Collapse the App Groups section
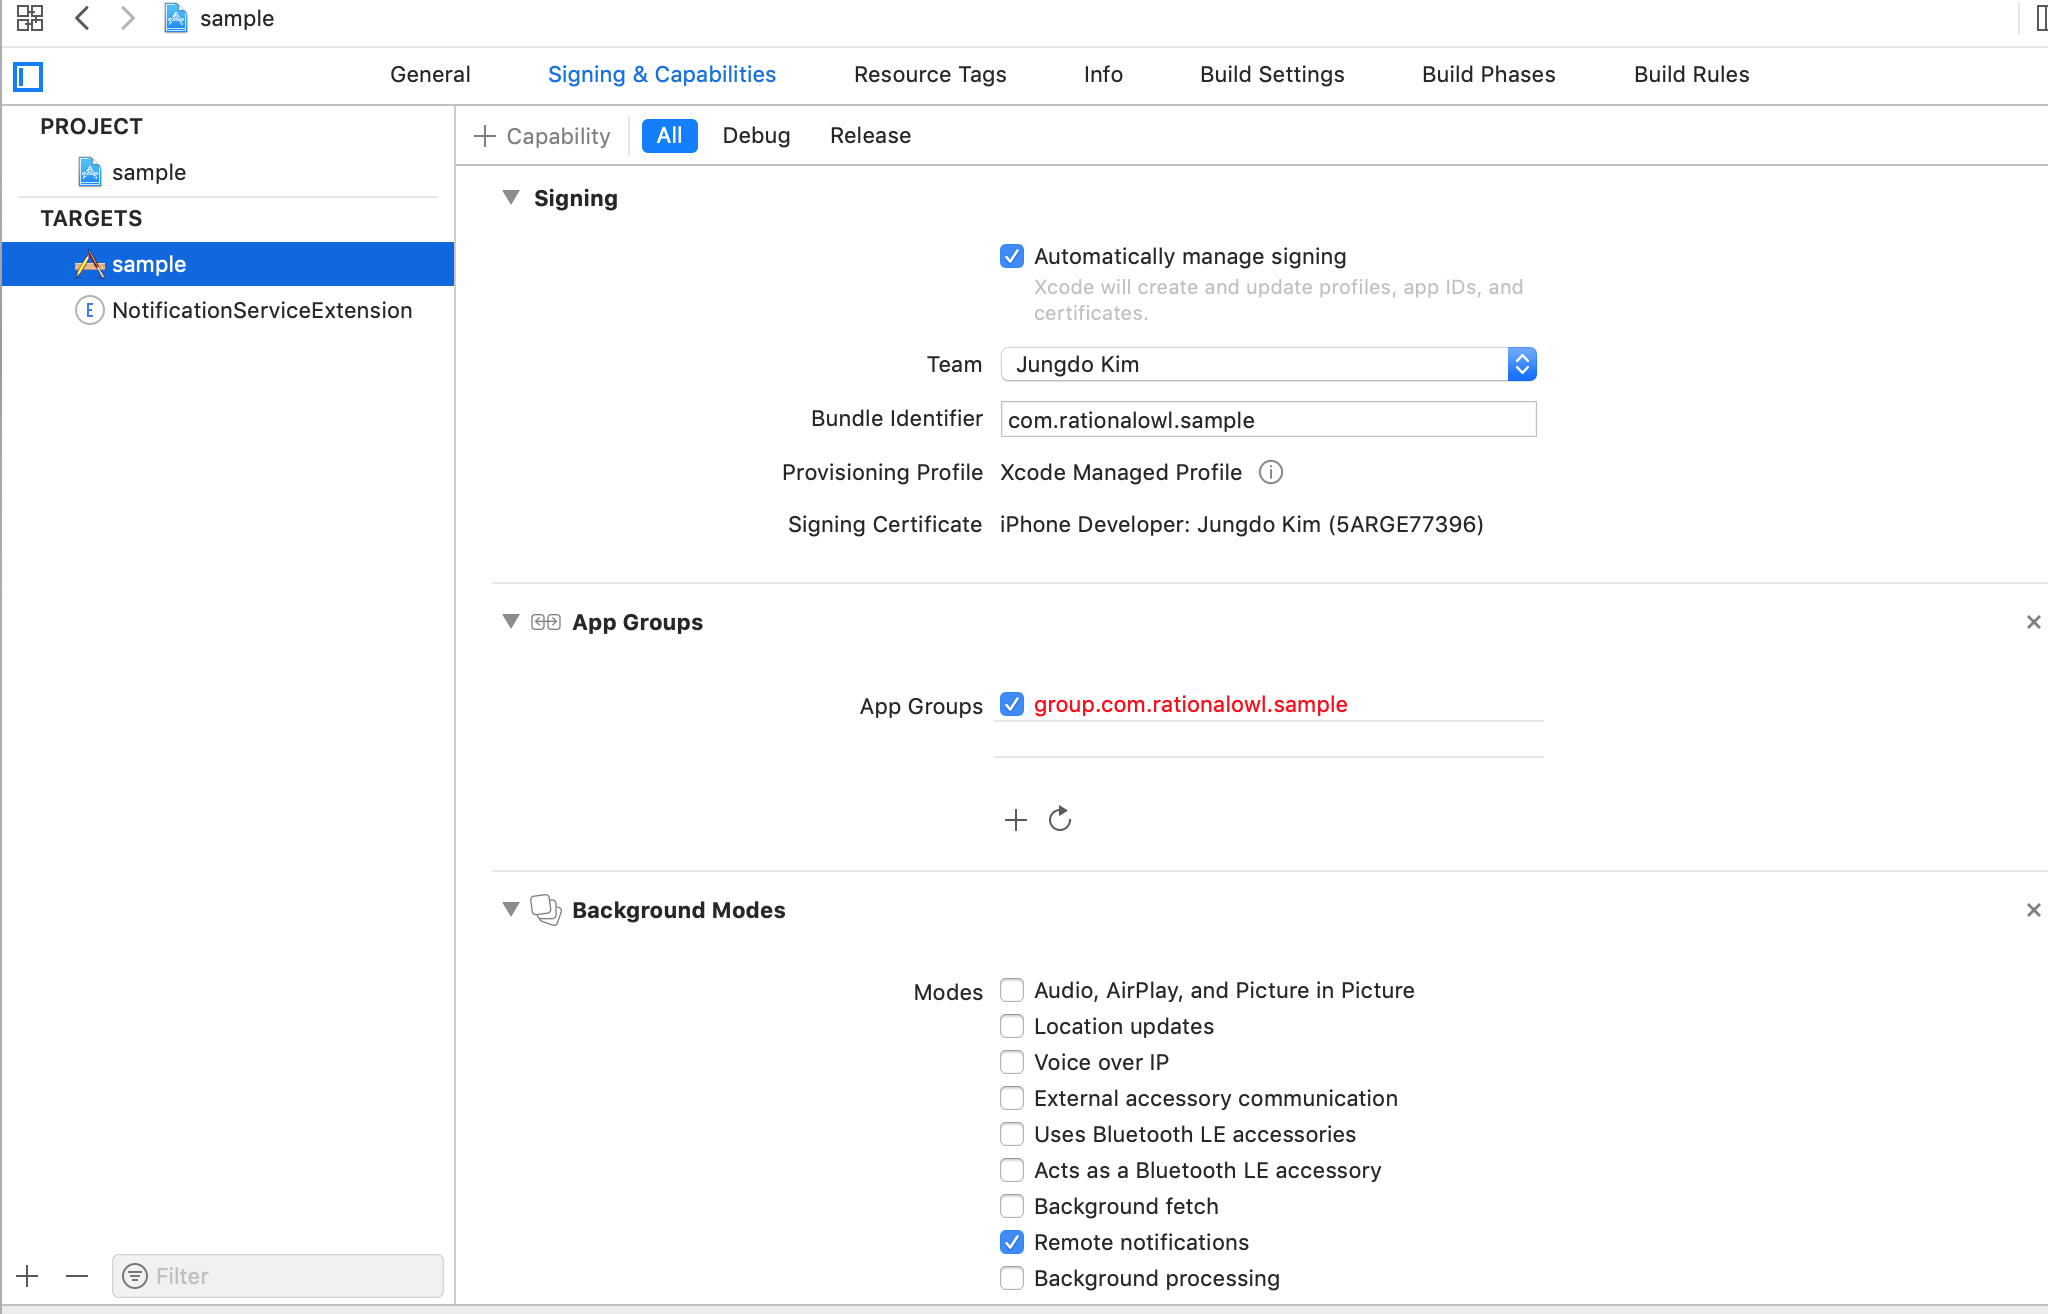The image size is (2048, 1314). pos(511,622)
